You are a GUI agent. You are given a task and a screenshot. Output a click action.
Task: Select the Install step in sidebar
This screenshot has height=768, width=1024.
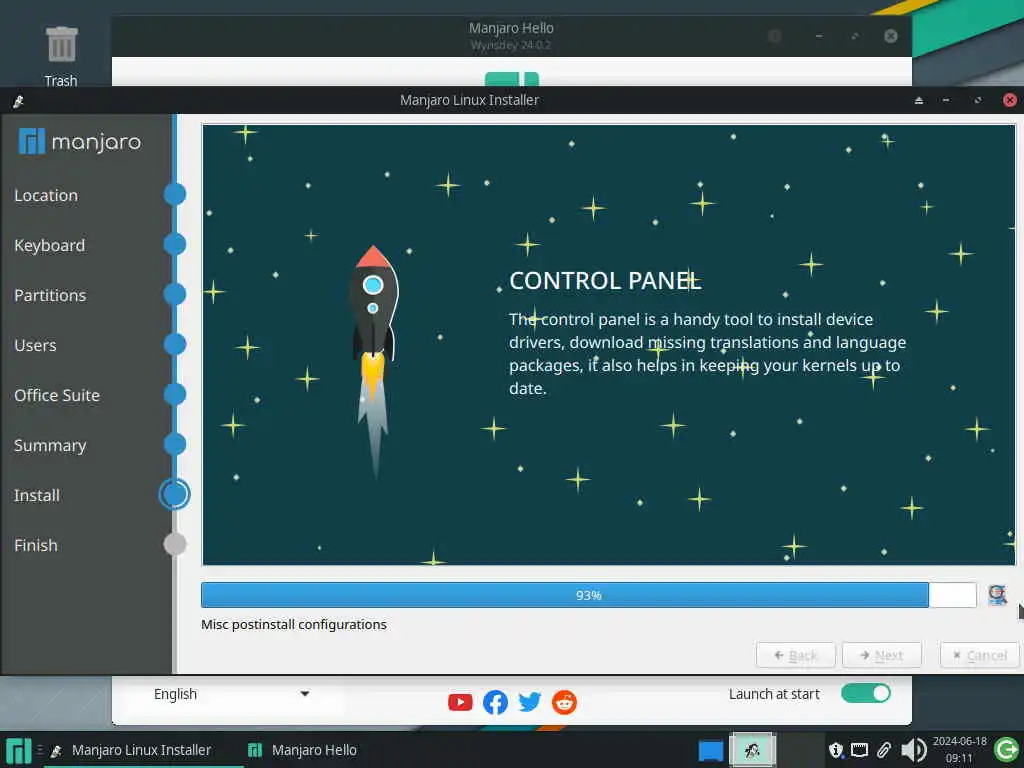(x=37, y=495)
